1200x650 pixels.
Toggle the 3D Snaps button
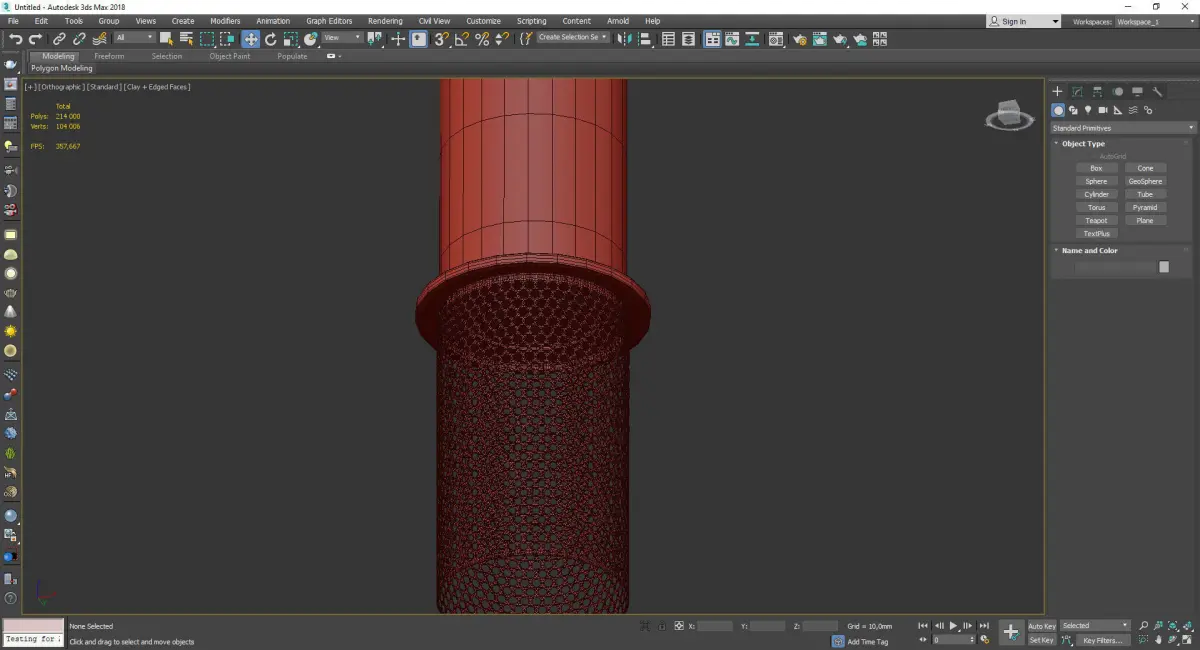442,39
